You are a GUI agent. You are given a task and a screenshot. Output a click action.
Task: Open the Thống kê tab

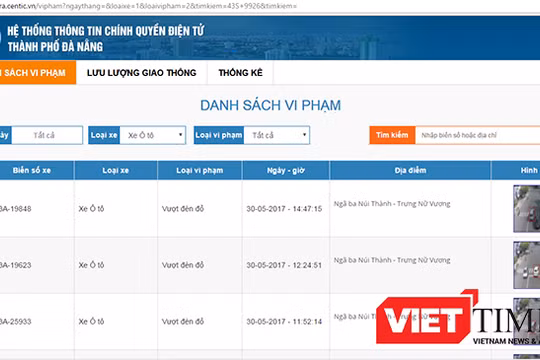click(x=240, y=72)
